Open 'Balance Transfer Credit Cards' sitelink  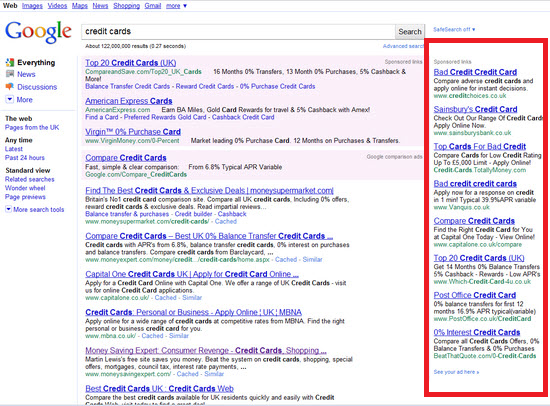[127, 86]
